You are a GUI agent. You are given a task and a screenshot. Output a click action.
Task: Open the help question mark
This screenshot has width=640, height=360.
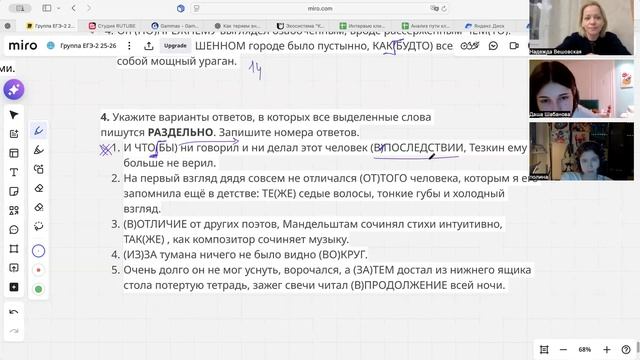click(626, 349)
